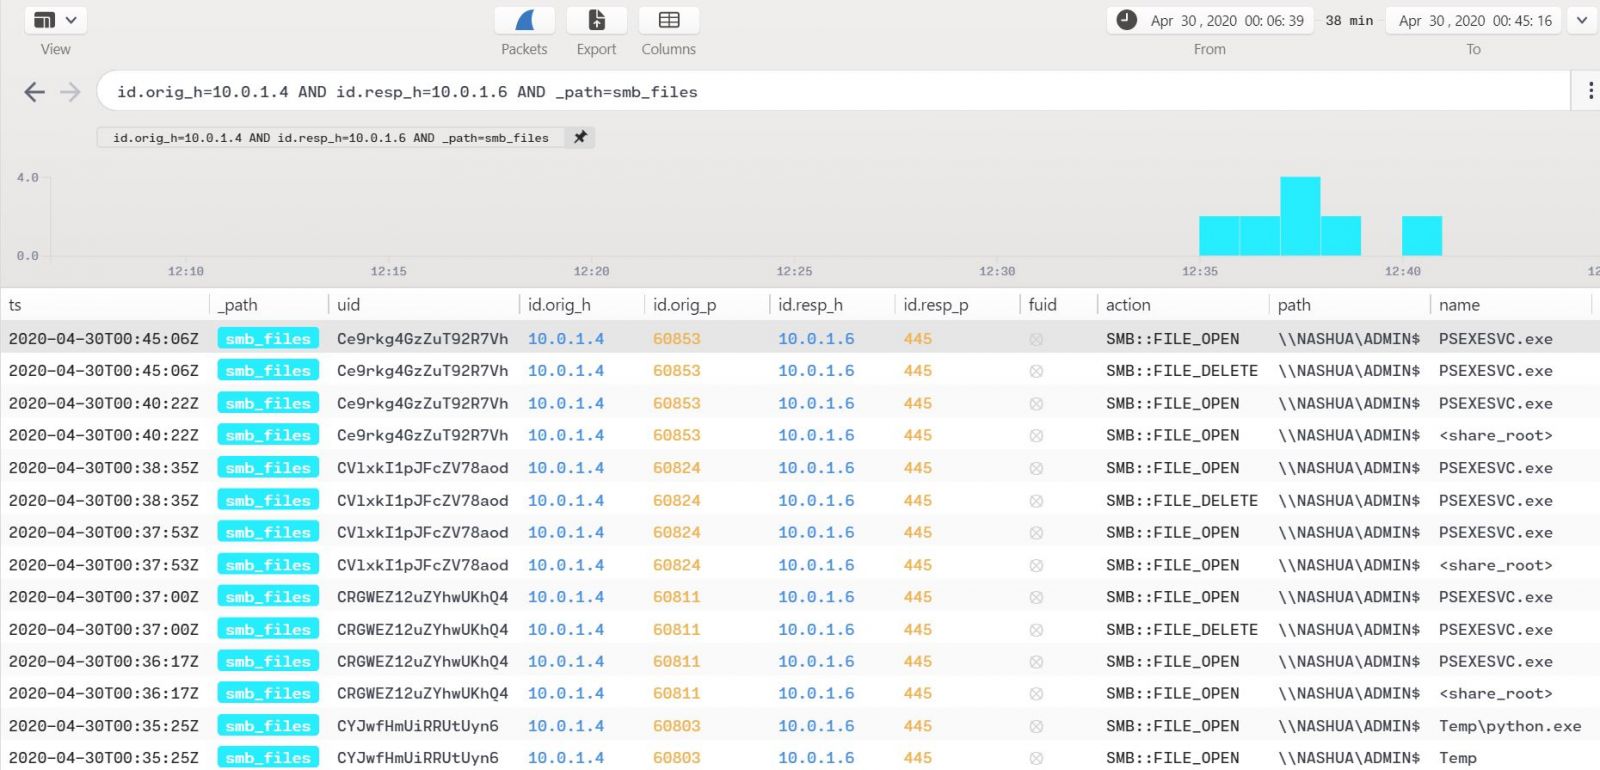Click inside the search query input field
Screen dimensions: 1600x770
pos(800,92)
